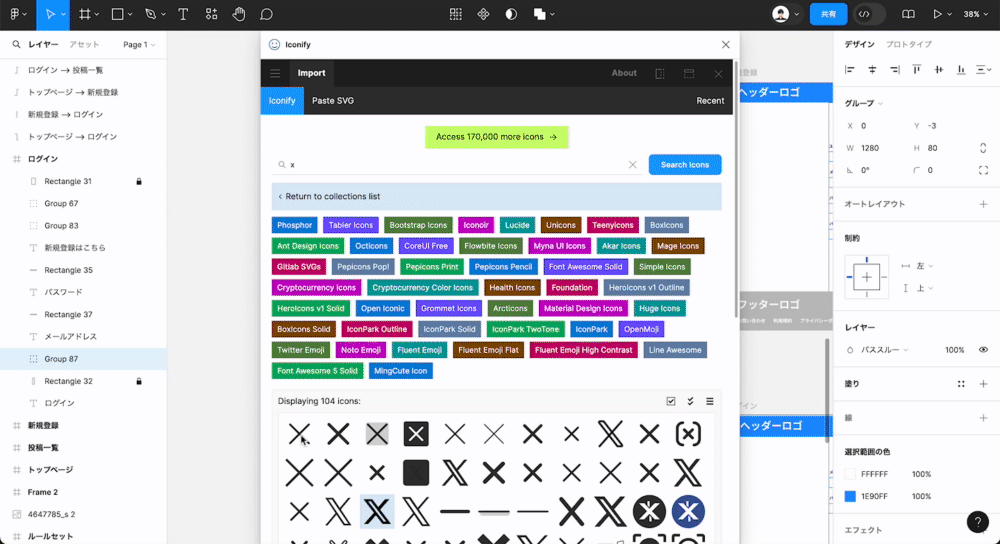Toggle Dev Mode switch

pos(870,14)
